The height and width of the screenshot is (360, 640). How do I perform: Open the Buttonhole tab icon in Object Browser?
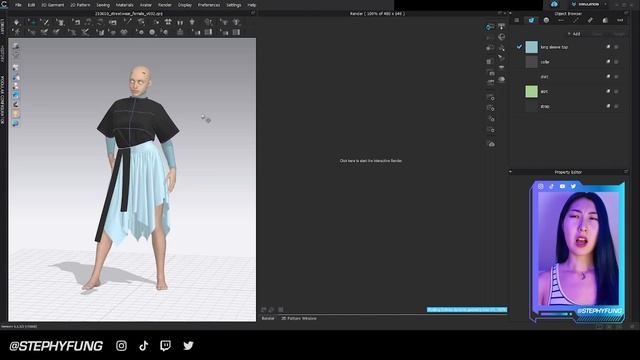click(561, 20)
